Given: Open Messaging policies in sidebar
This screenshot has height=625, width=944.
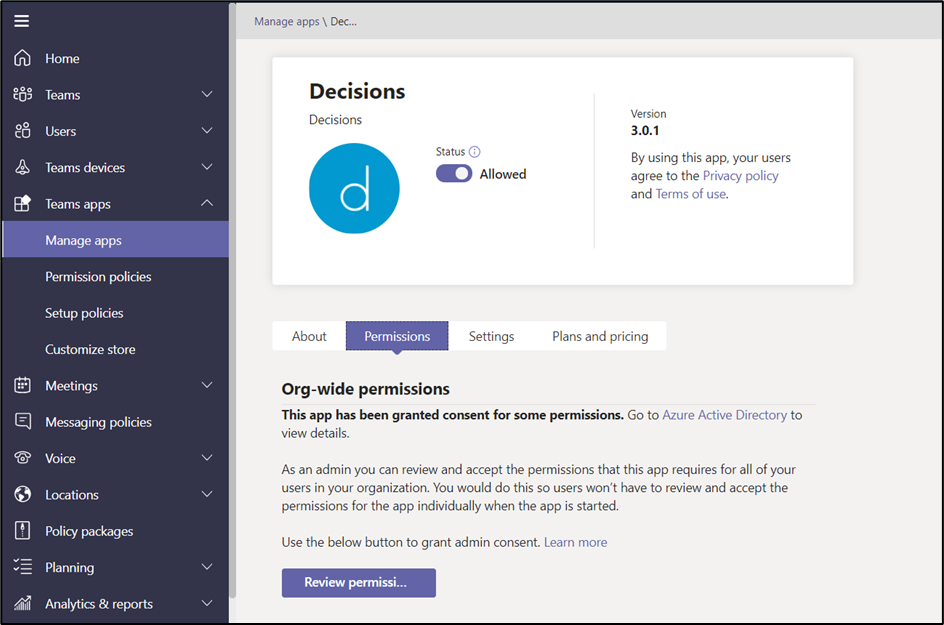Looking at the screenshot, I should coord(116,421).
